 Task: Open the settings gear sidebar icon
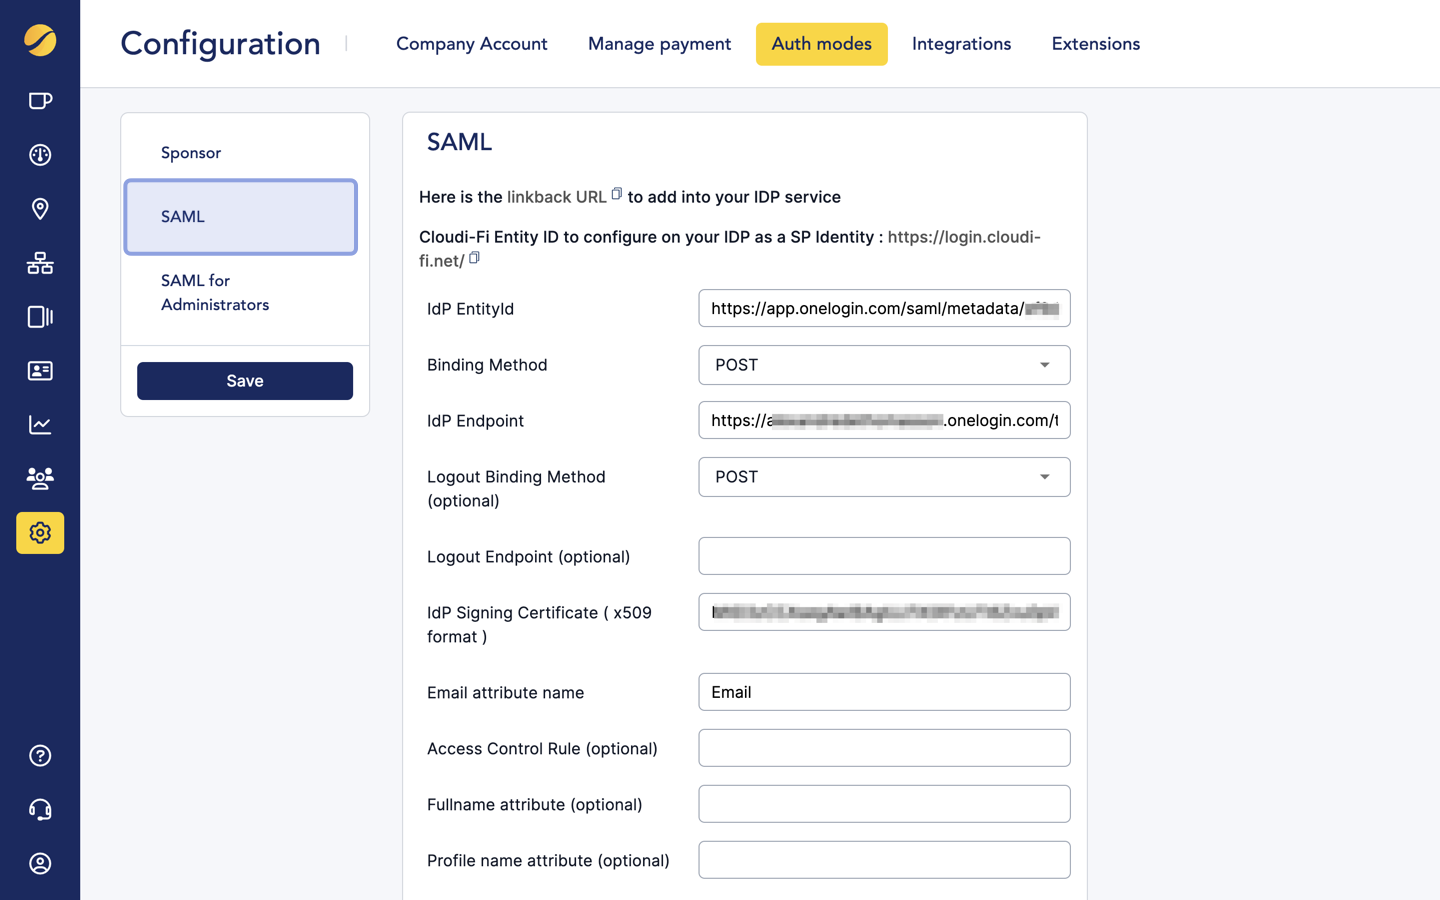point(40,533)
